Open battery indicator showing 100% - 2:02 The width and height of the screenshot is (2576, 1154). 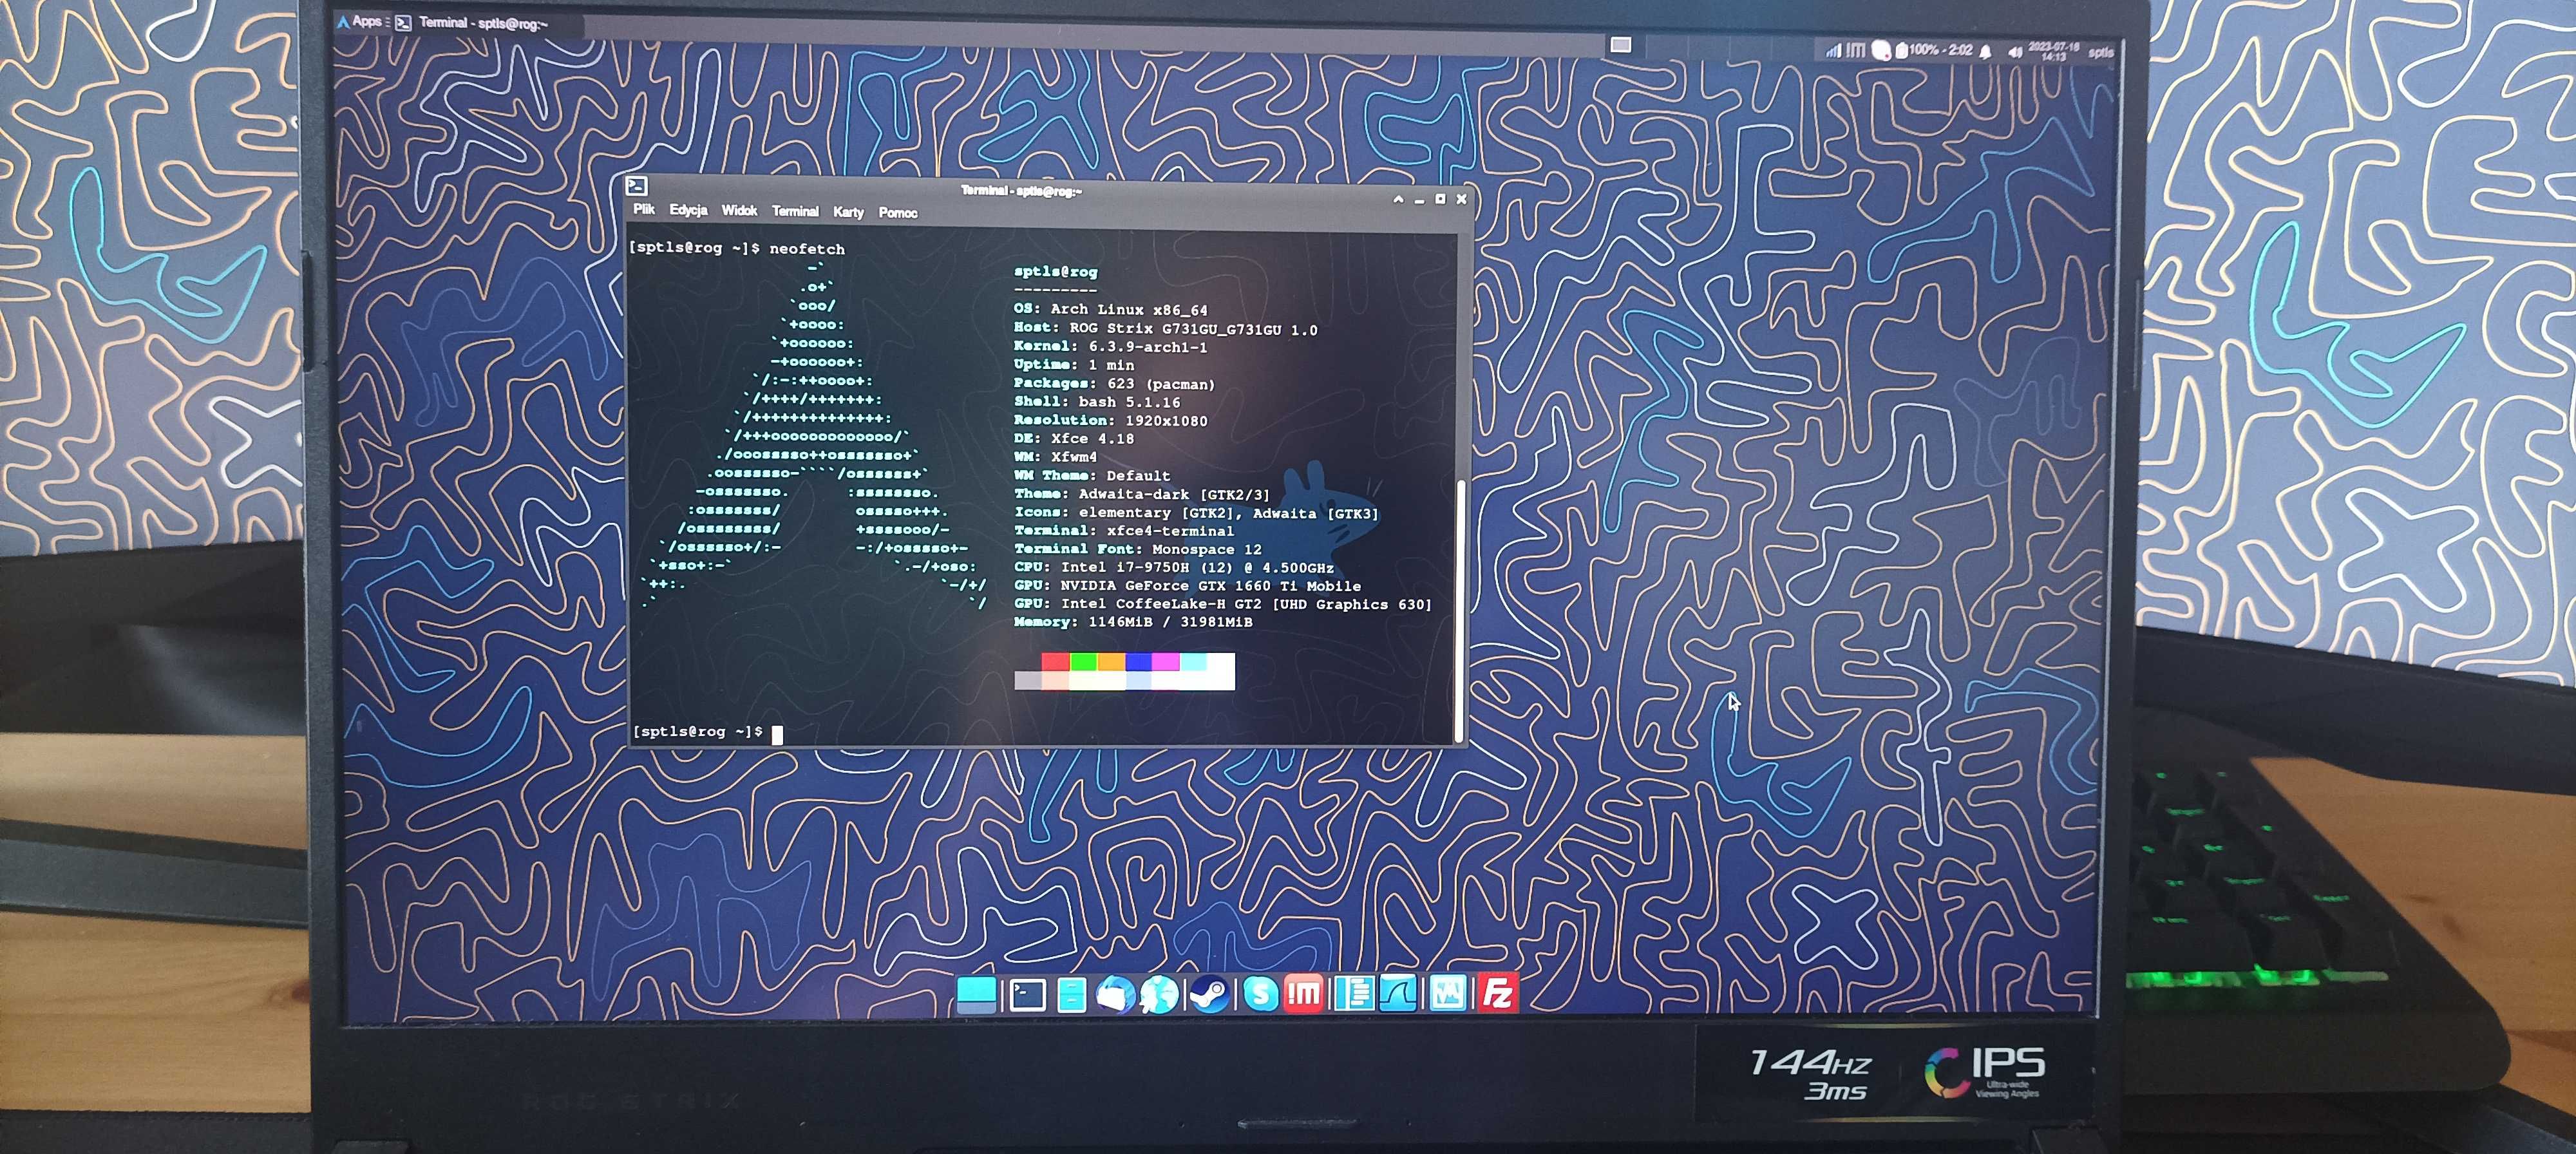1935,50
